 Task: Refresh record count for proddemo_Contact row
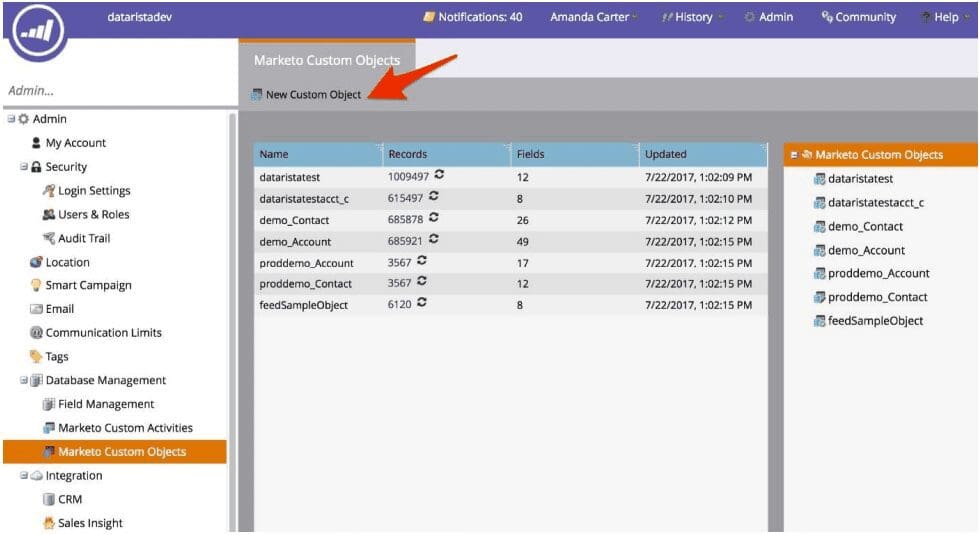pos(422,282)
